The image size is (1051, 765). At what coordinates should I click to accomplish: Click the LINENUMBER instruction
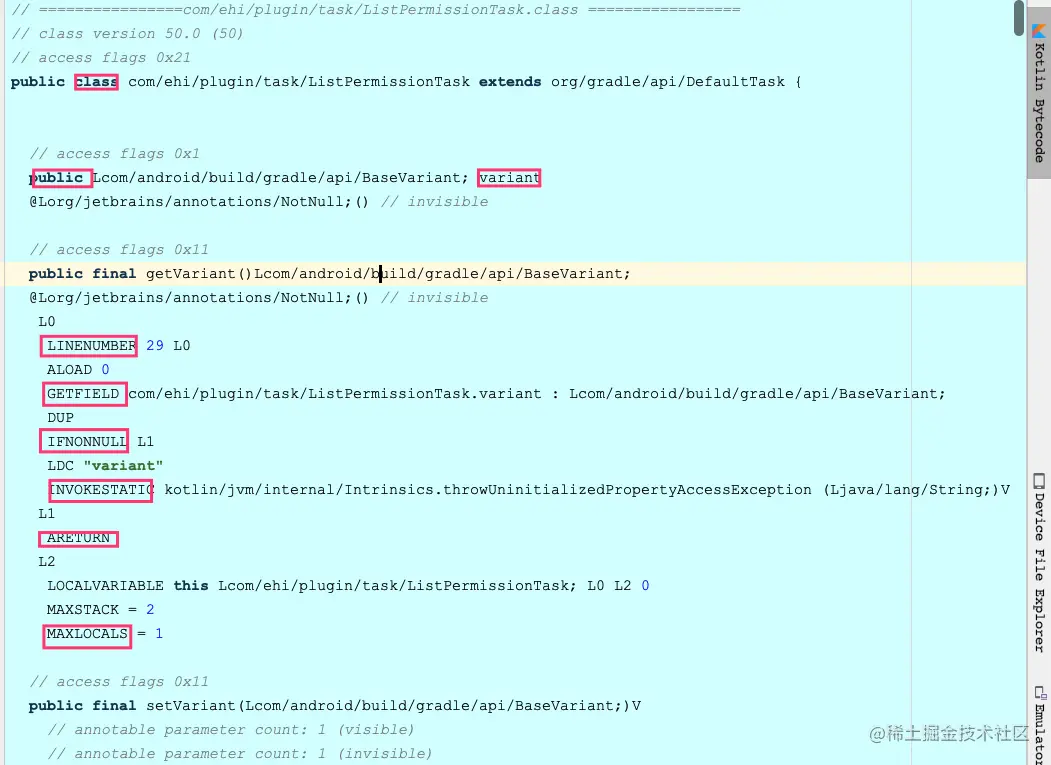(90, 346)
